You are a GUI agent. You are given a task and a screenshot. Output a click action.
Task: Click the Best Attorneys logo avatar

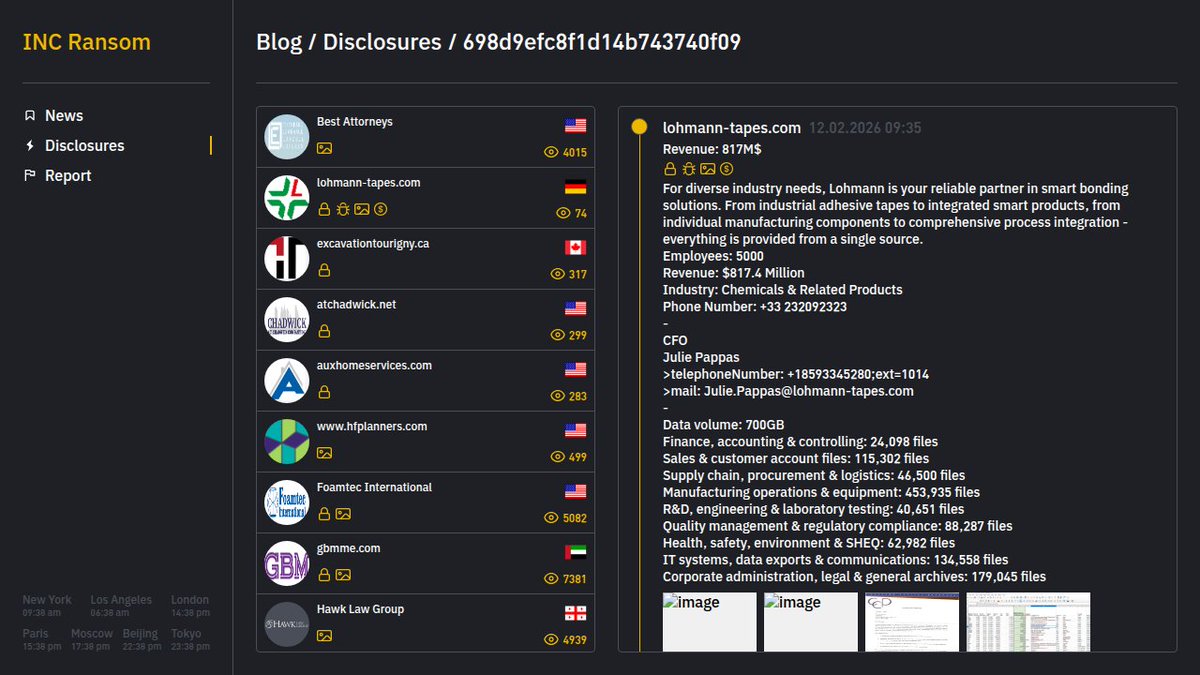point(287,137)
